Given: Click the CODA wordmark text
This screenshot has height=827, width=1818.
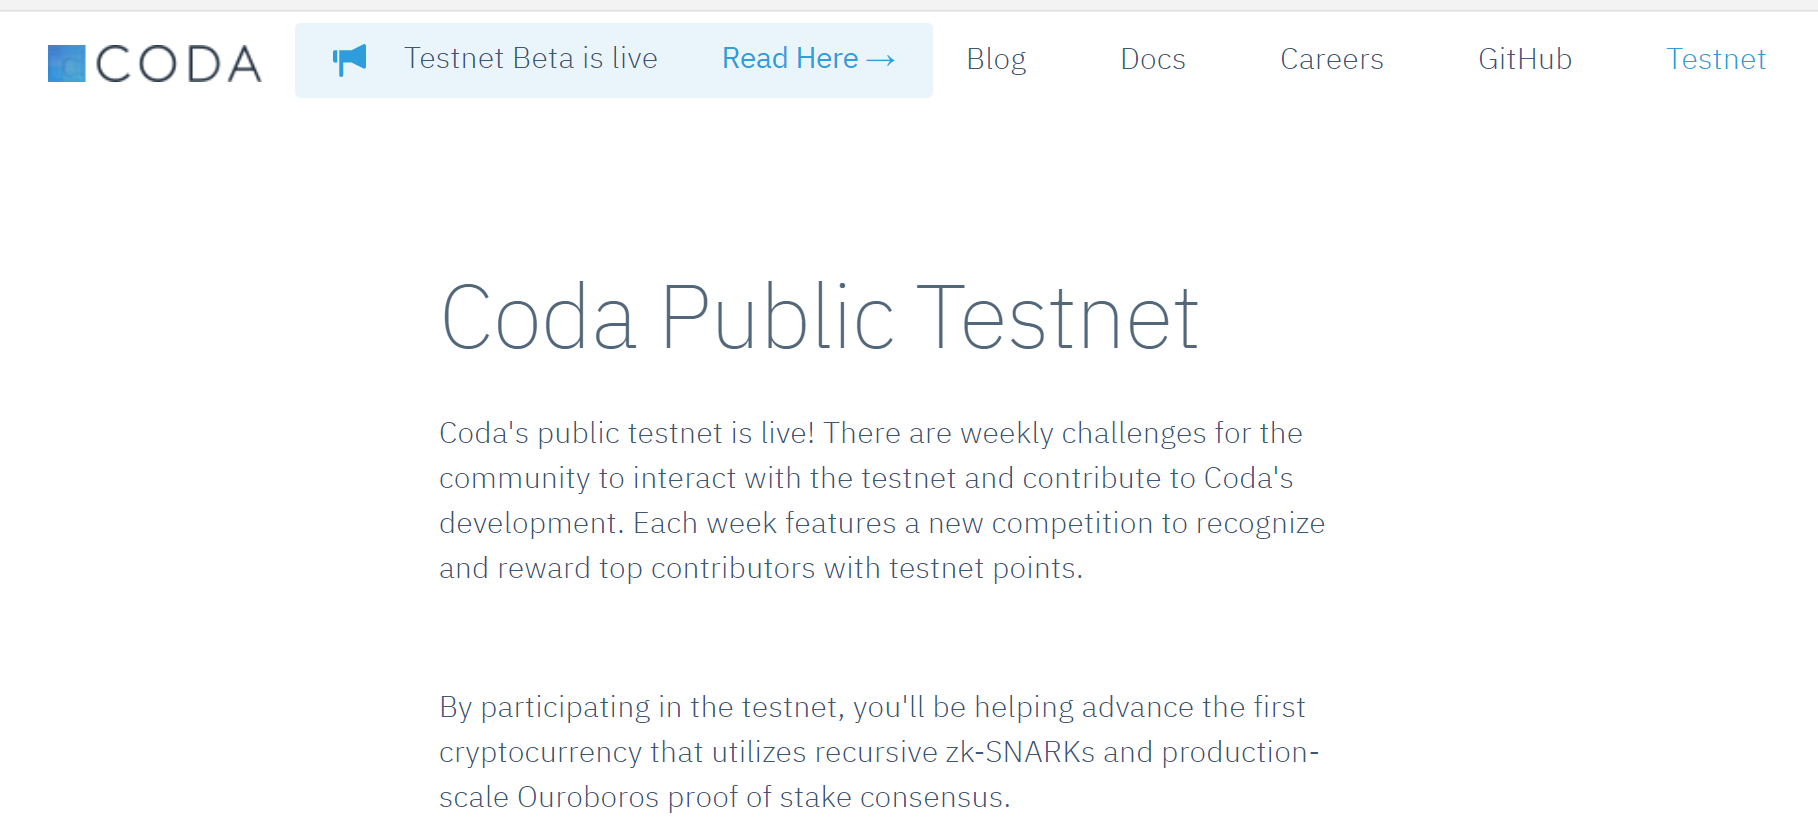Looking at the screenshot, I should coord(179,64).
